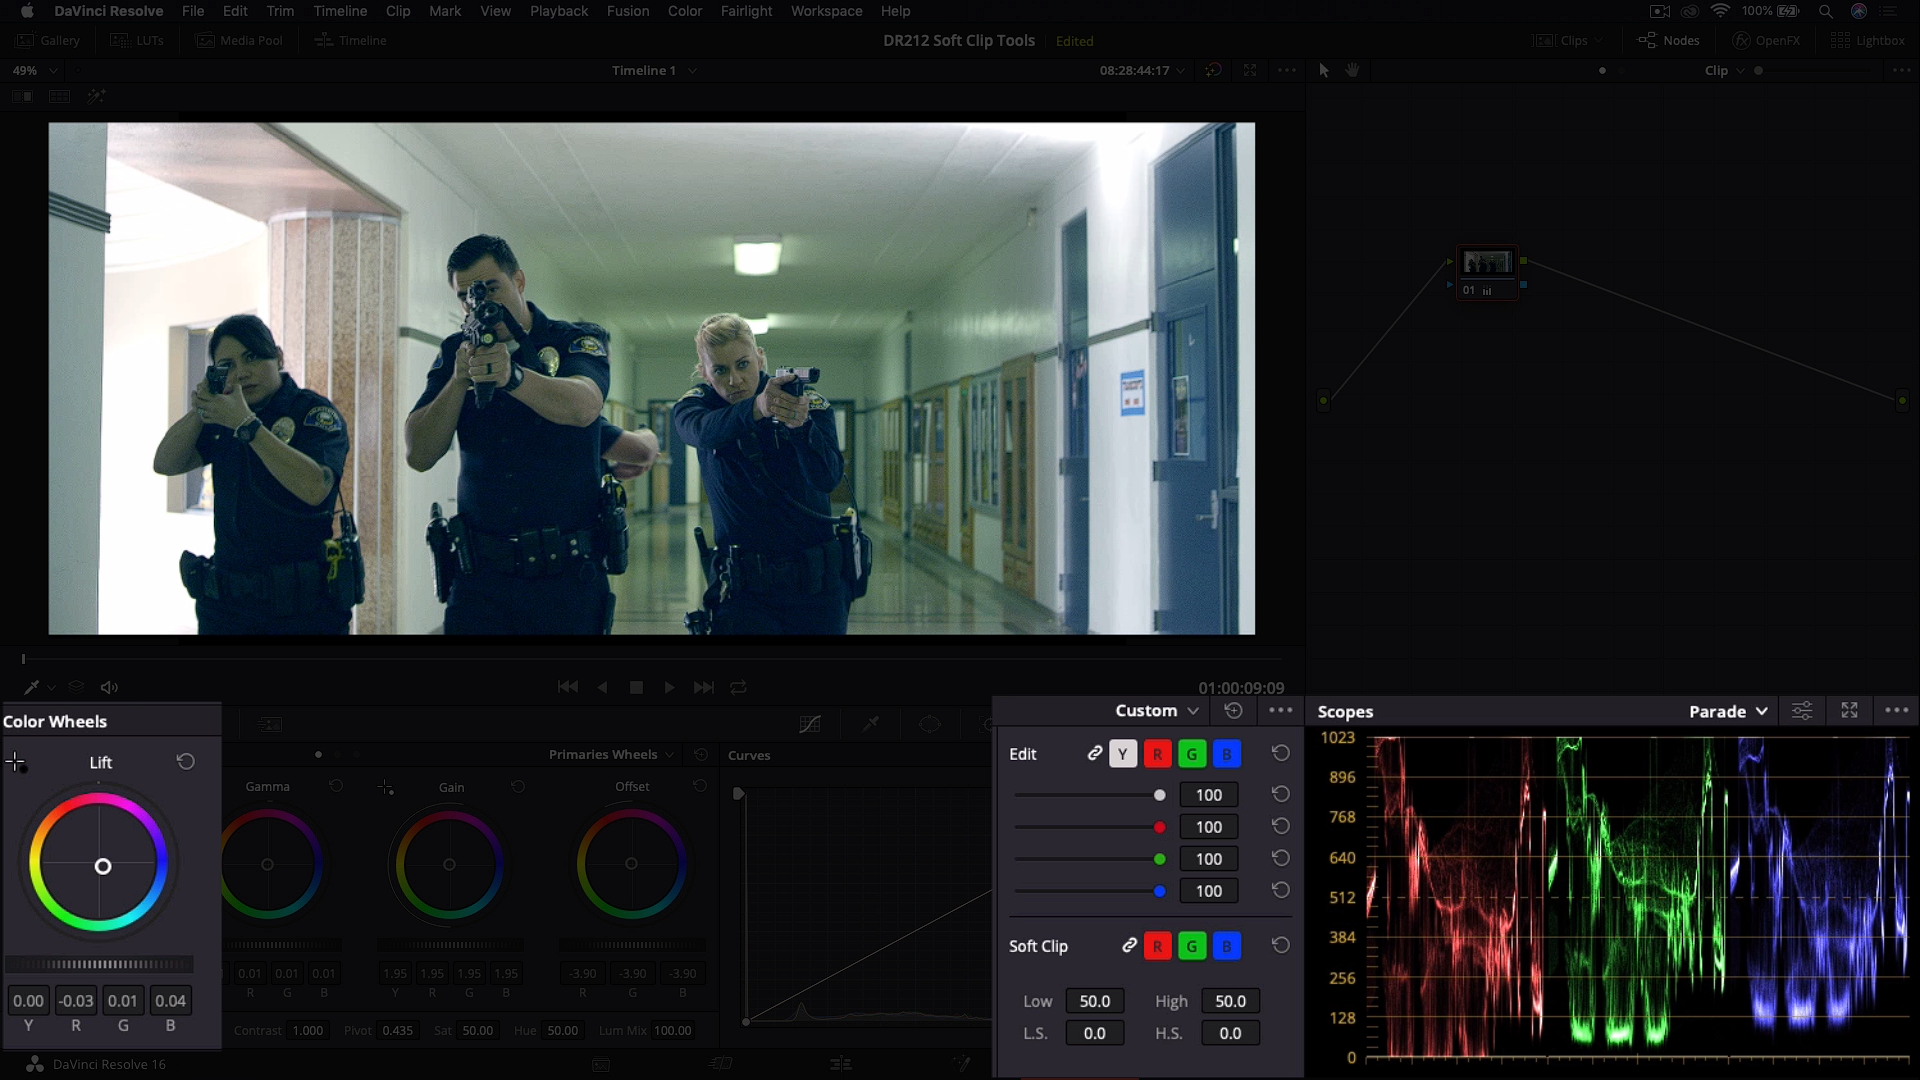Viewport: 1920px width, 1080px height.
Task: Open scopes settings icon
Action: click(x=1801, y=711)
